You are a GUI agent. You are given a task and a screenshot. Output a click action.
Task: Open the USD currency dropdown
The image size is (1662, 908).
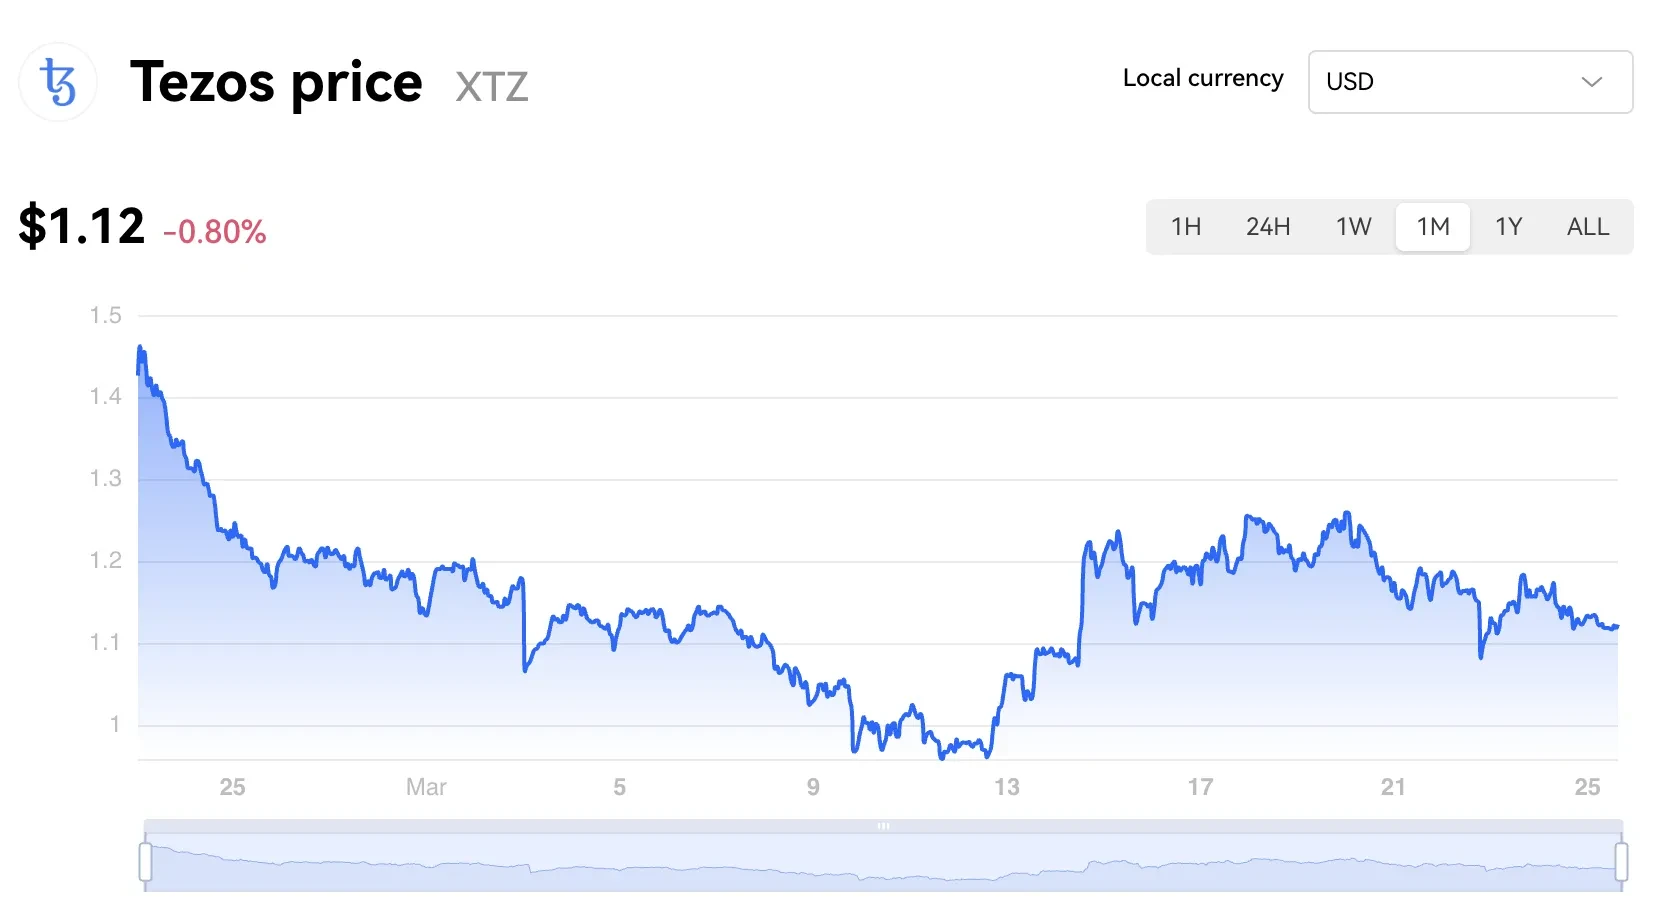click(x=1470, y=82)
